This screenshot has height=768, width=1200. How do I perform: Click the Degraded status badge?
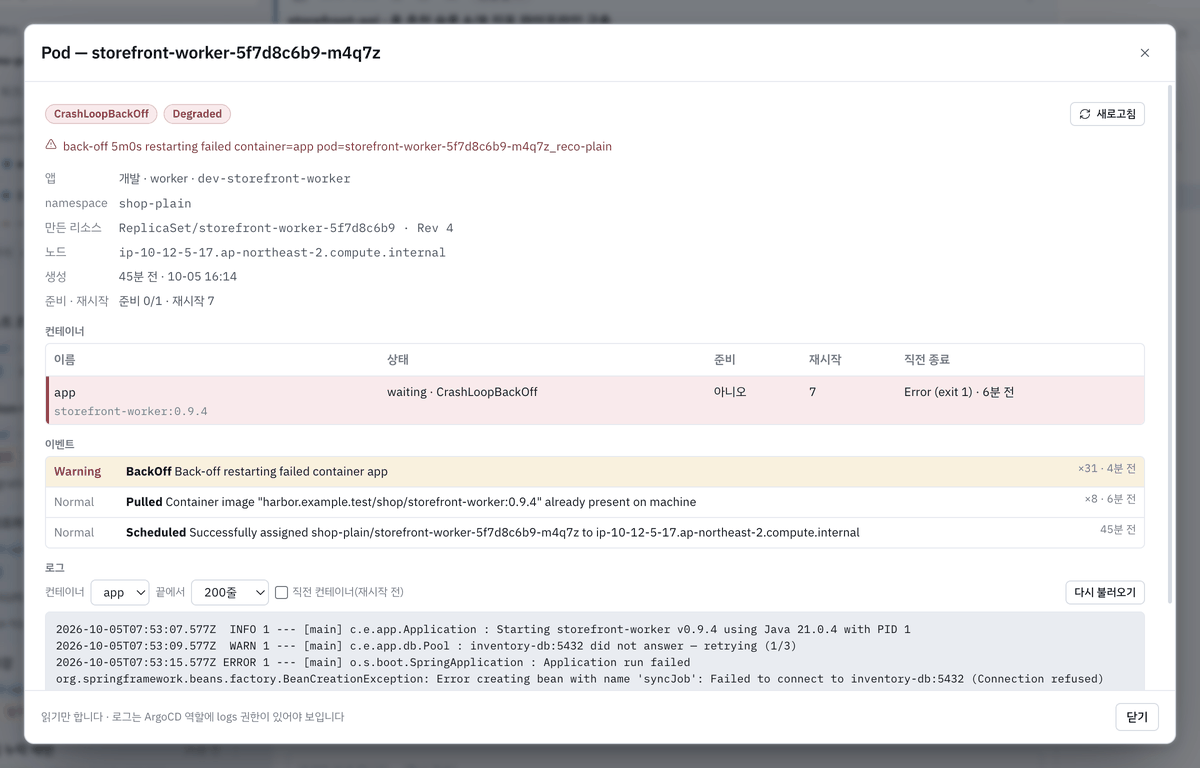(197, 114)
